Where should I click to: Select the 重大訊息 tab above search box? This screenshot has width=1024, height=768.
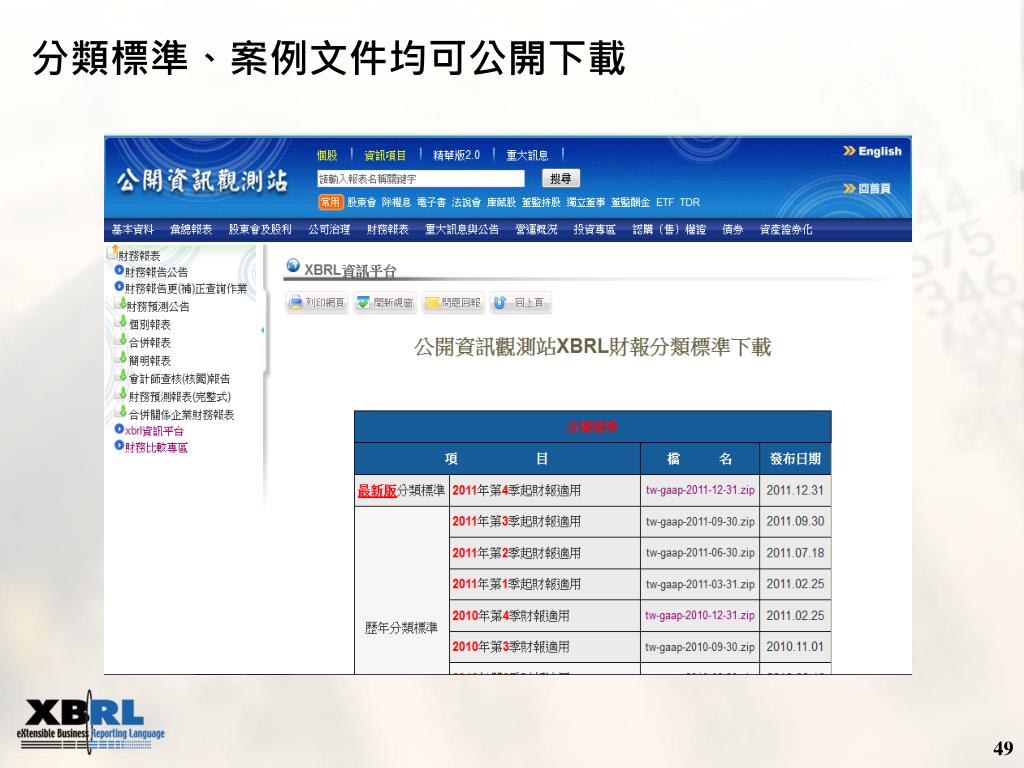coord(528,155)
